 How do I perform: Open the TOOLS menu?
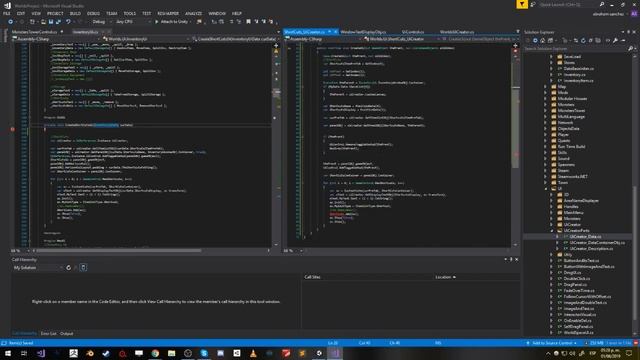pyautogui.click(x=129, y=13)
